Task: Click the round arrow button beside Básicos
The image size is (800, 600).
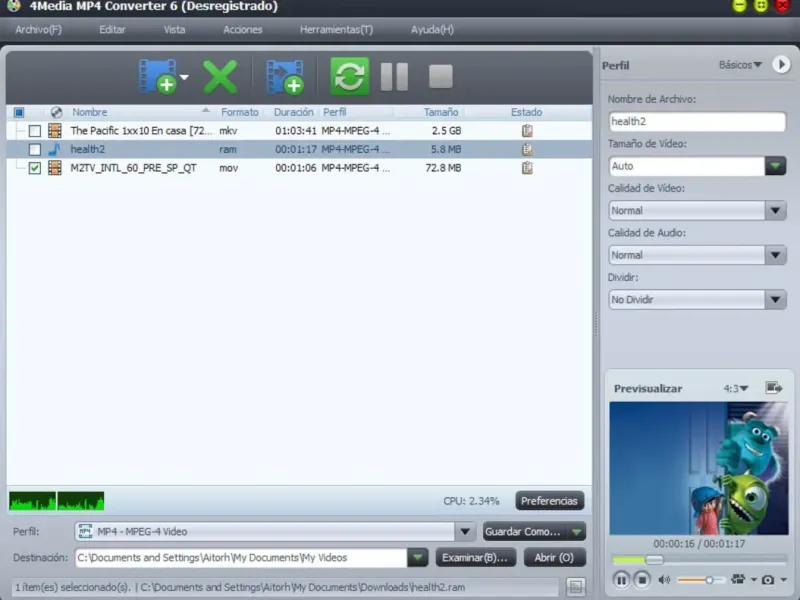Action: [781, 65]
